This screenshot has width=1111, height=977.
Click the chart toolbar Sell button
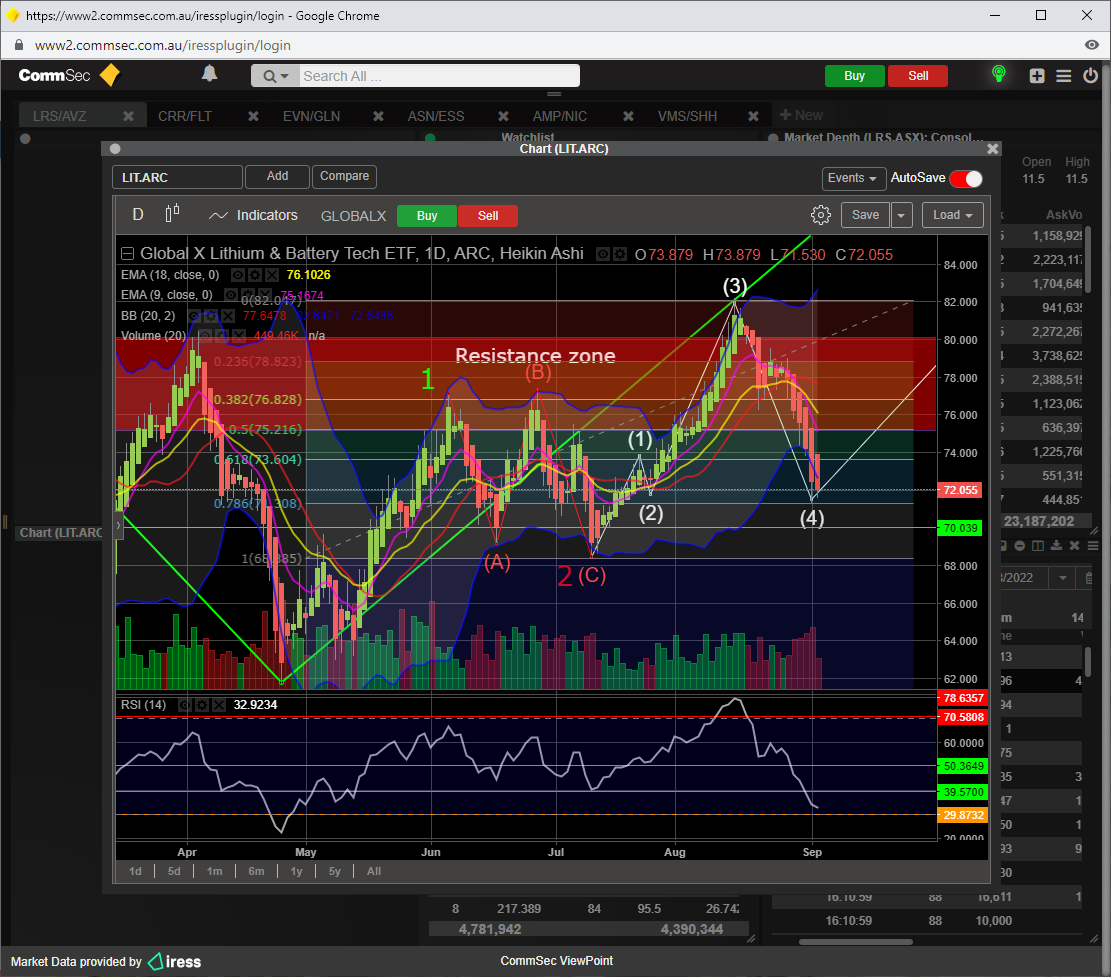click(487, 215)
